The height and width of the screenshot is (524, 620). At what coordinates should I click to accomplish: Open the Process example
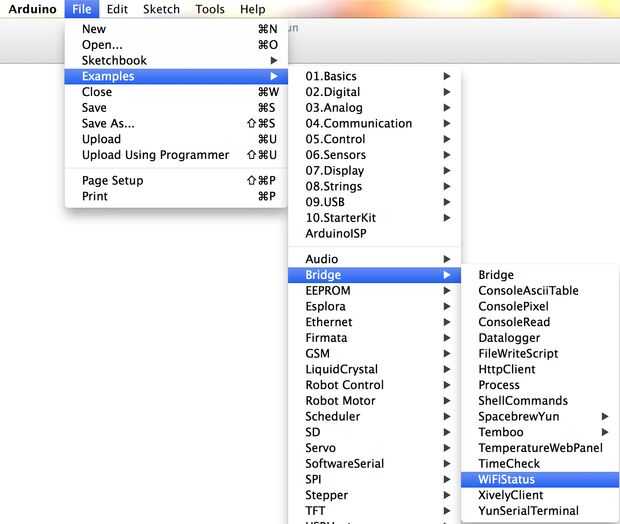point(540,385)
